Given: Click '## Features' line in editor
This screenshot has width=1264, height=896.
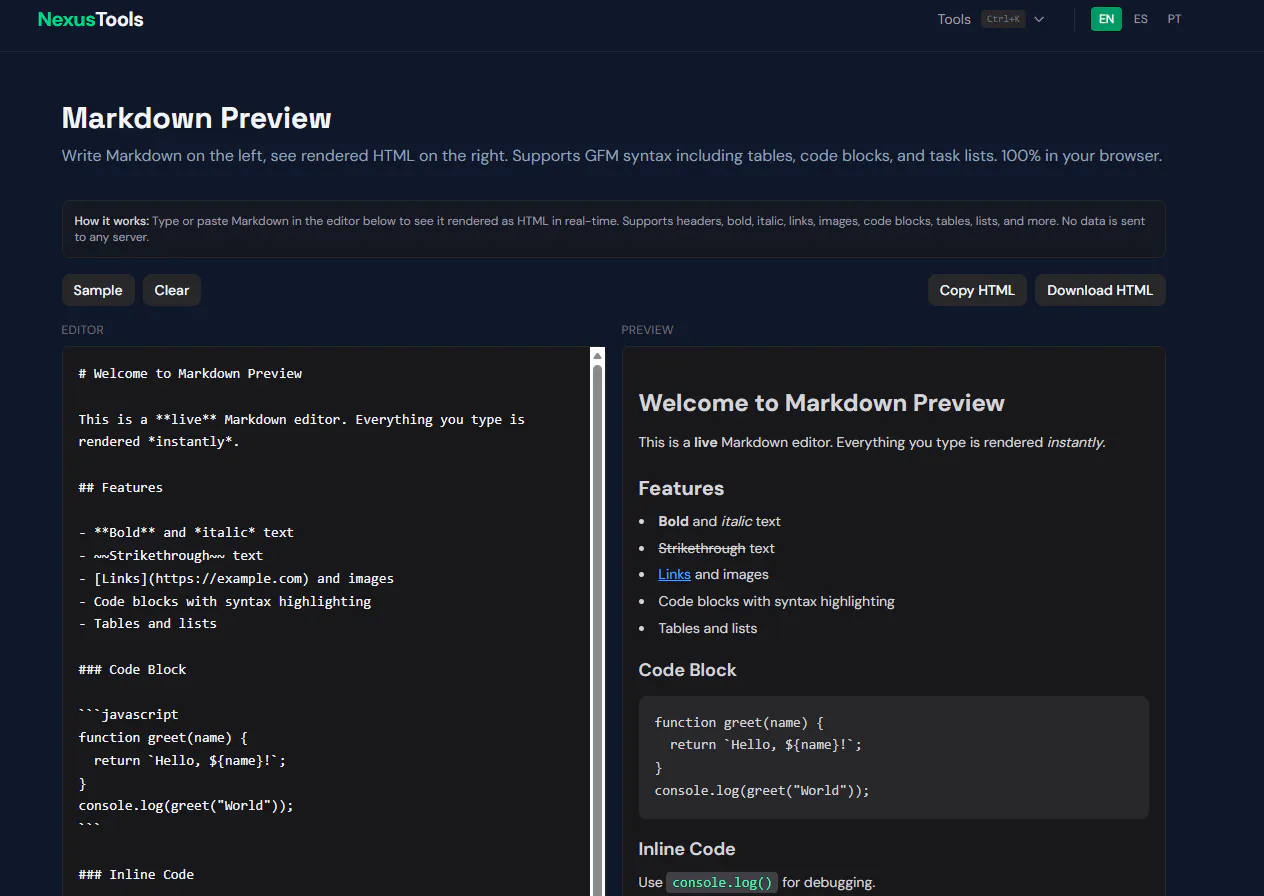Looking at the screenshot, I should 121,487.
